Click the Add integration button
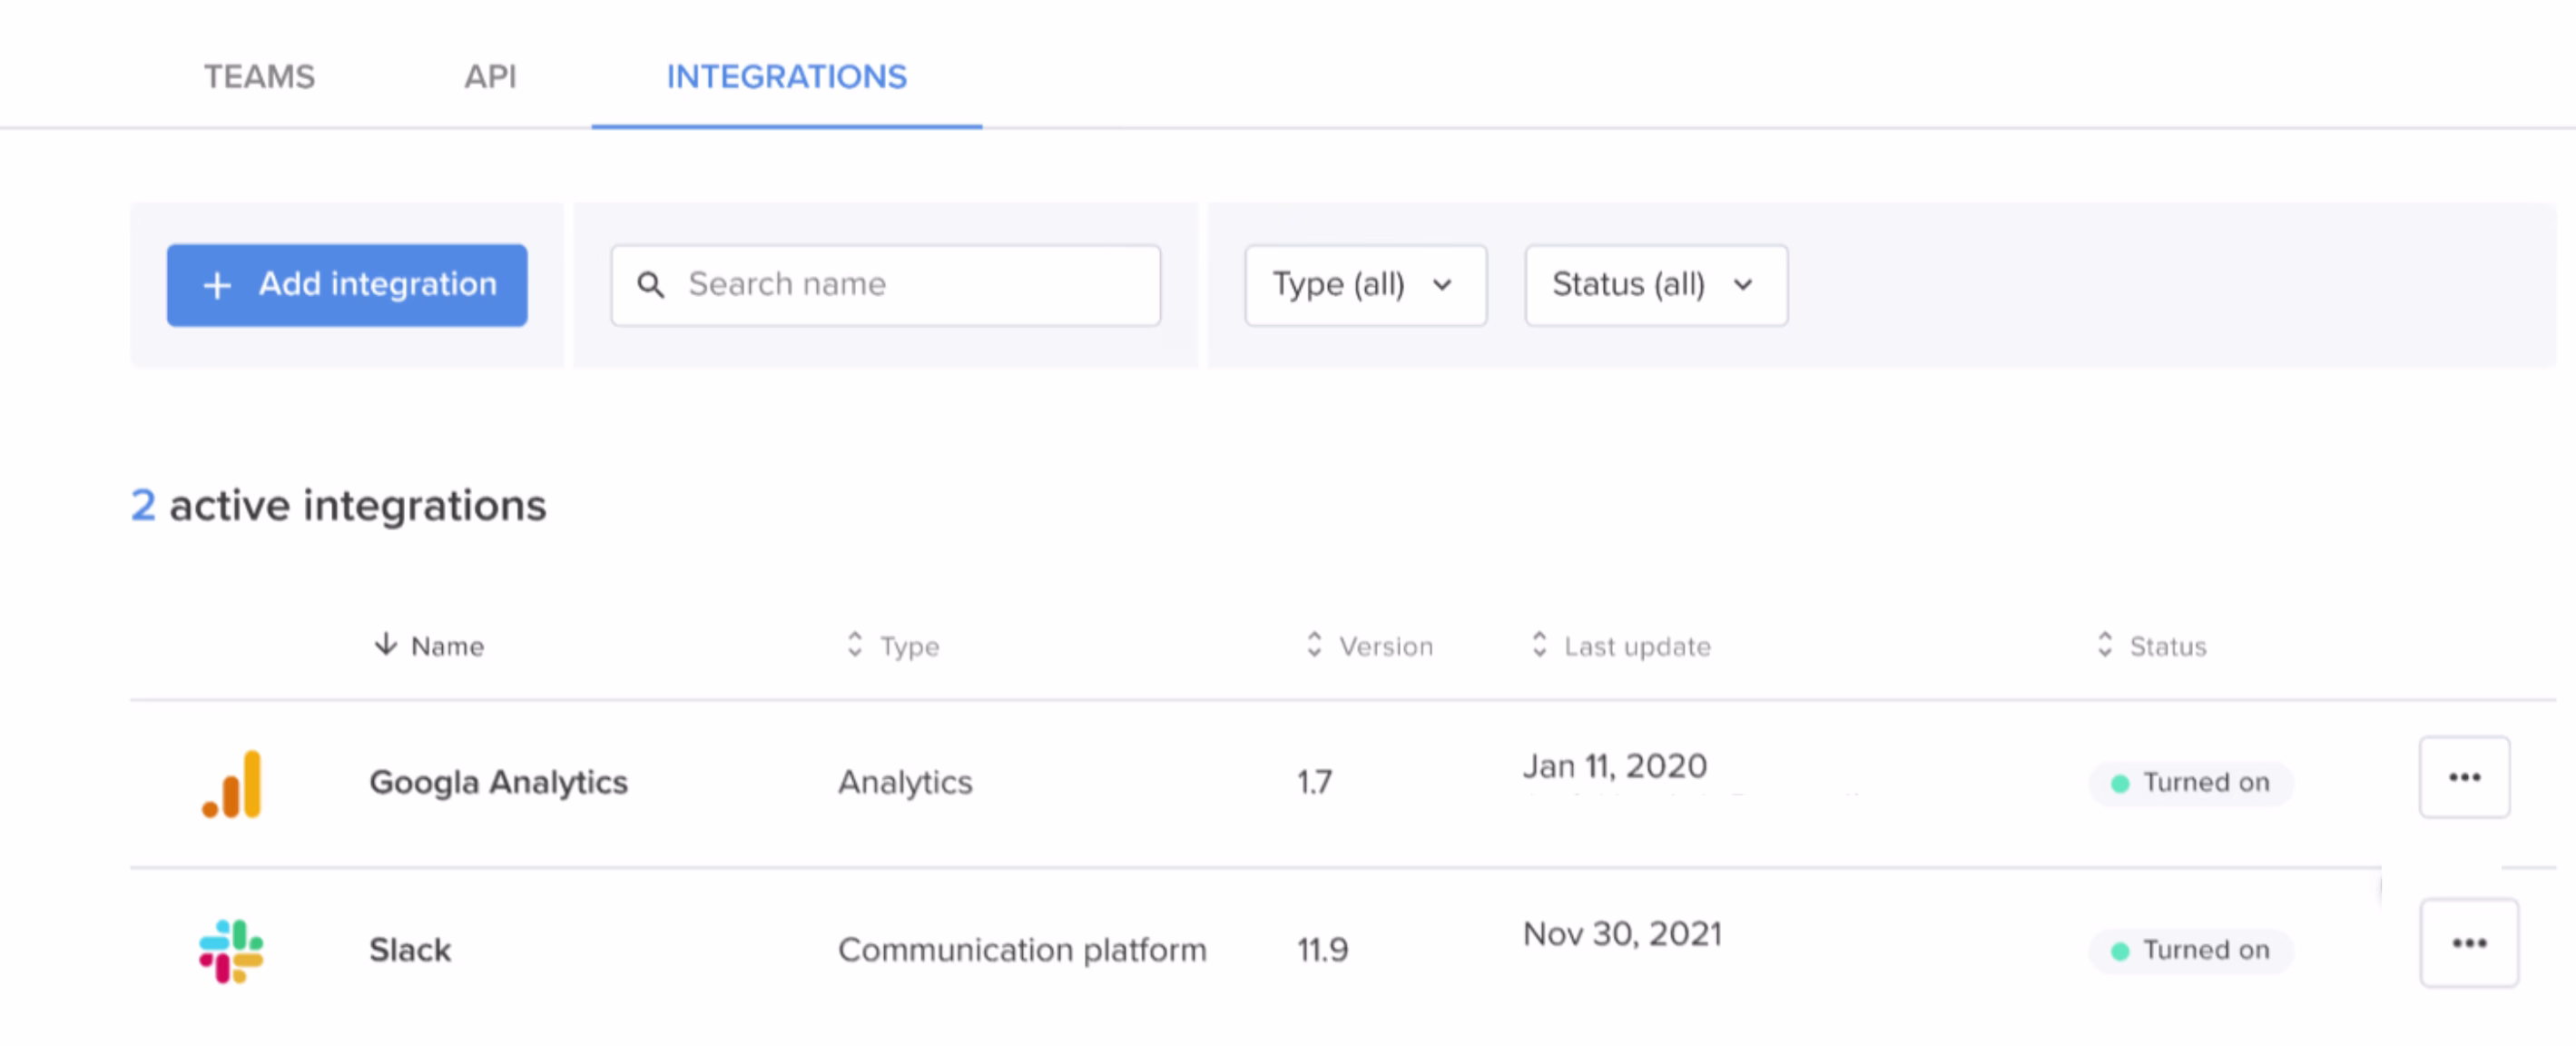Image resolution: width=2576 pixels, height=1046 pixels. (x=346, y=285)
